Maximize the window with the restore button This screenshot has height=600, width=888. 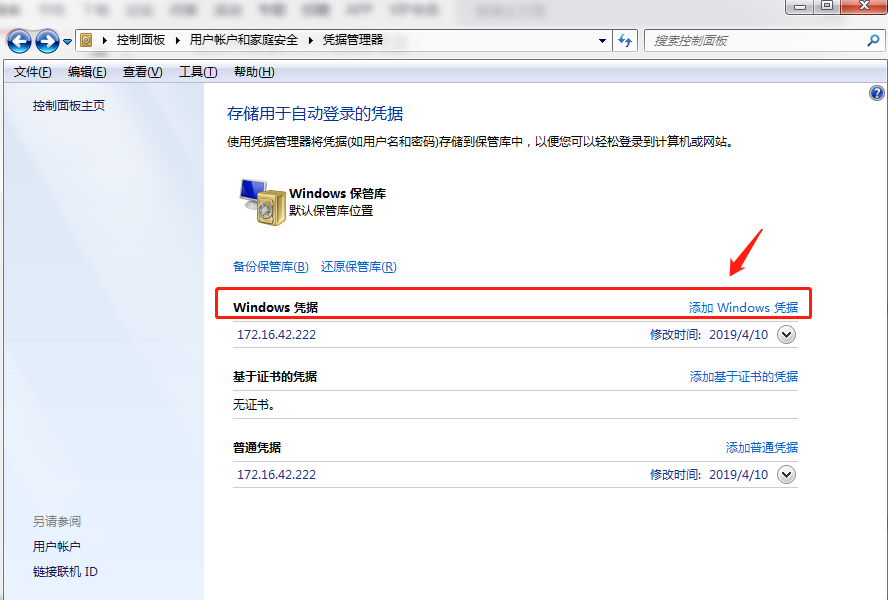coord(827,6)
